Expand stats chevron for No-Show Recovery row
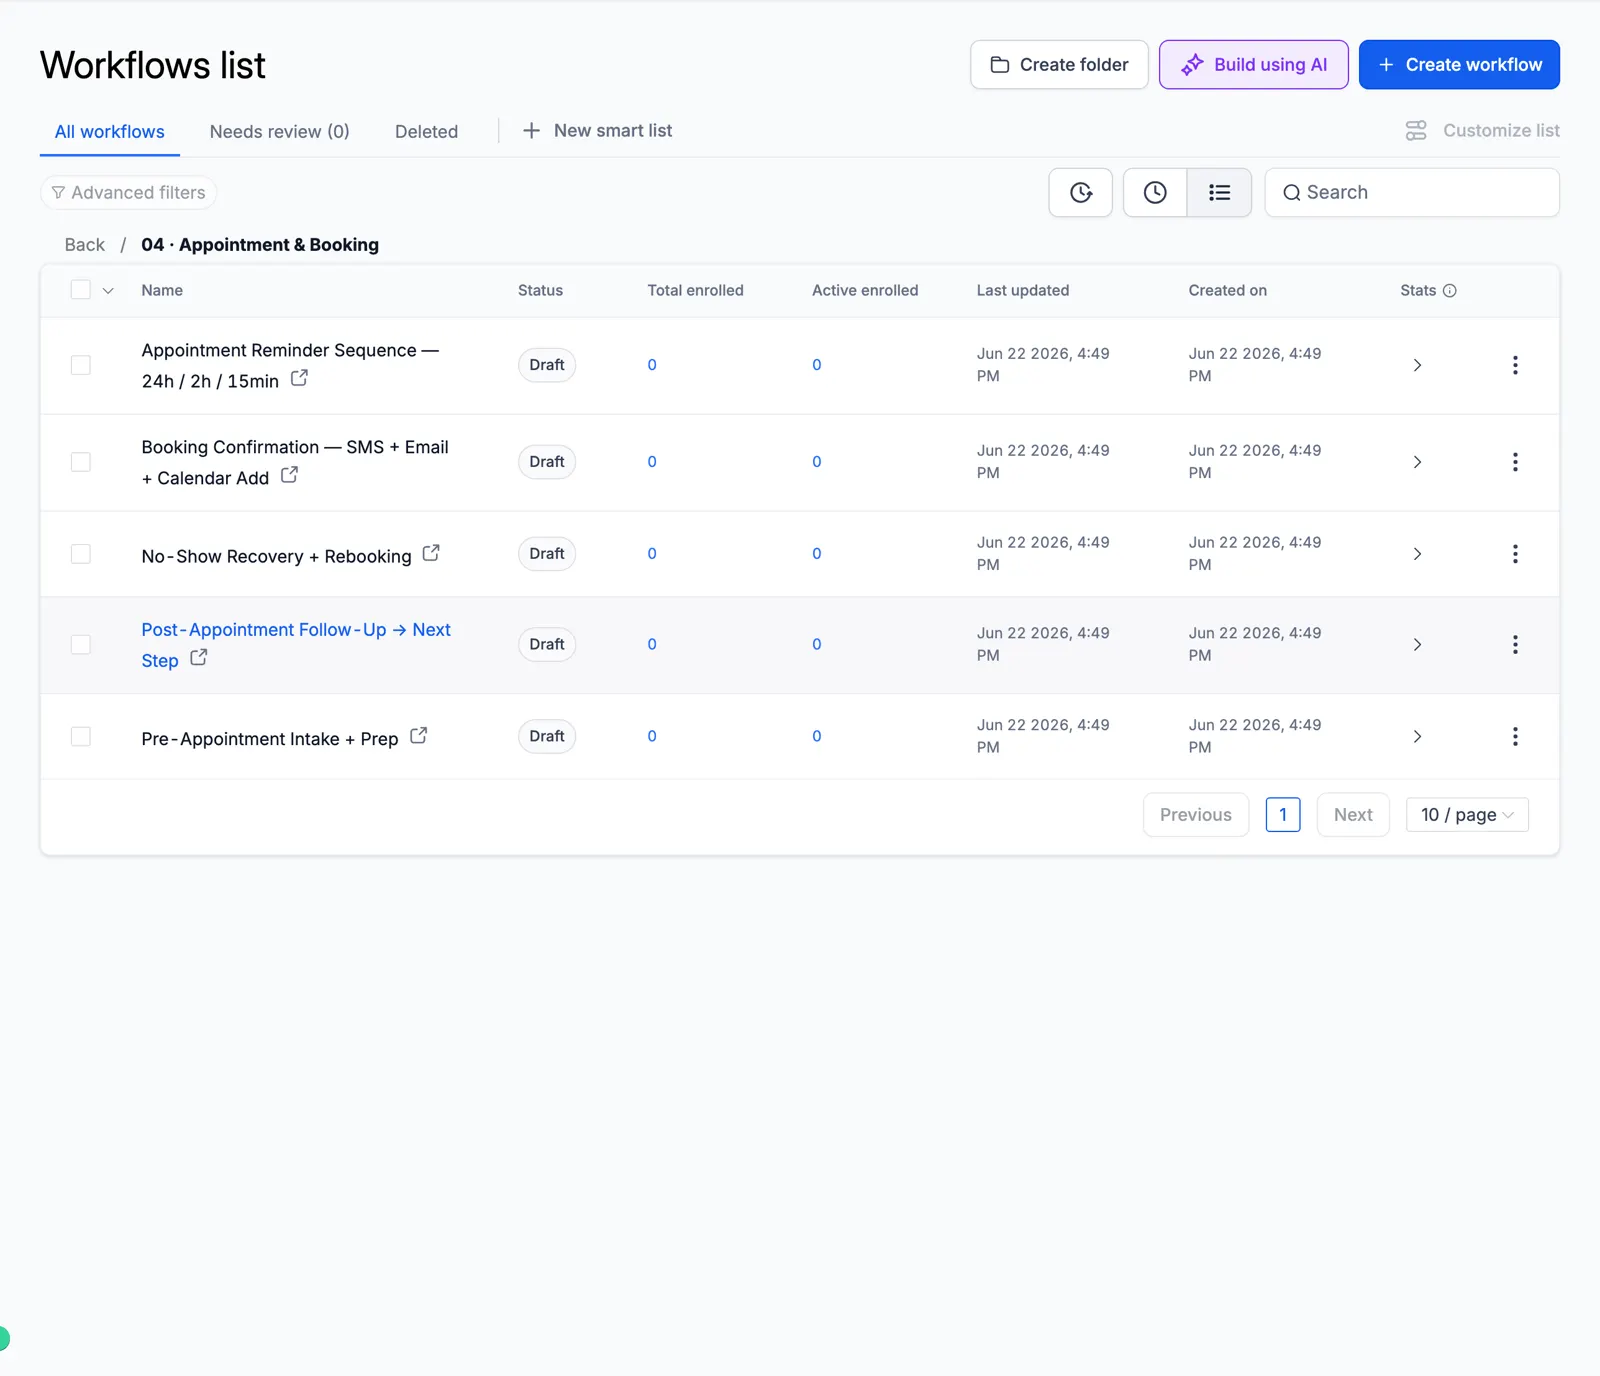This screenshot has height=1376, width=1600. point(1417,554)
